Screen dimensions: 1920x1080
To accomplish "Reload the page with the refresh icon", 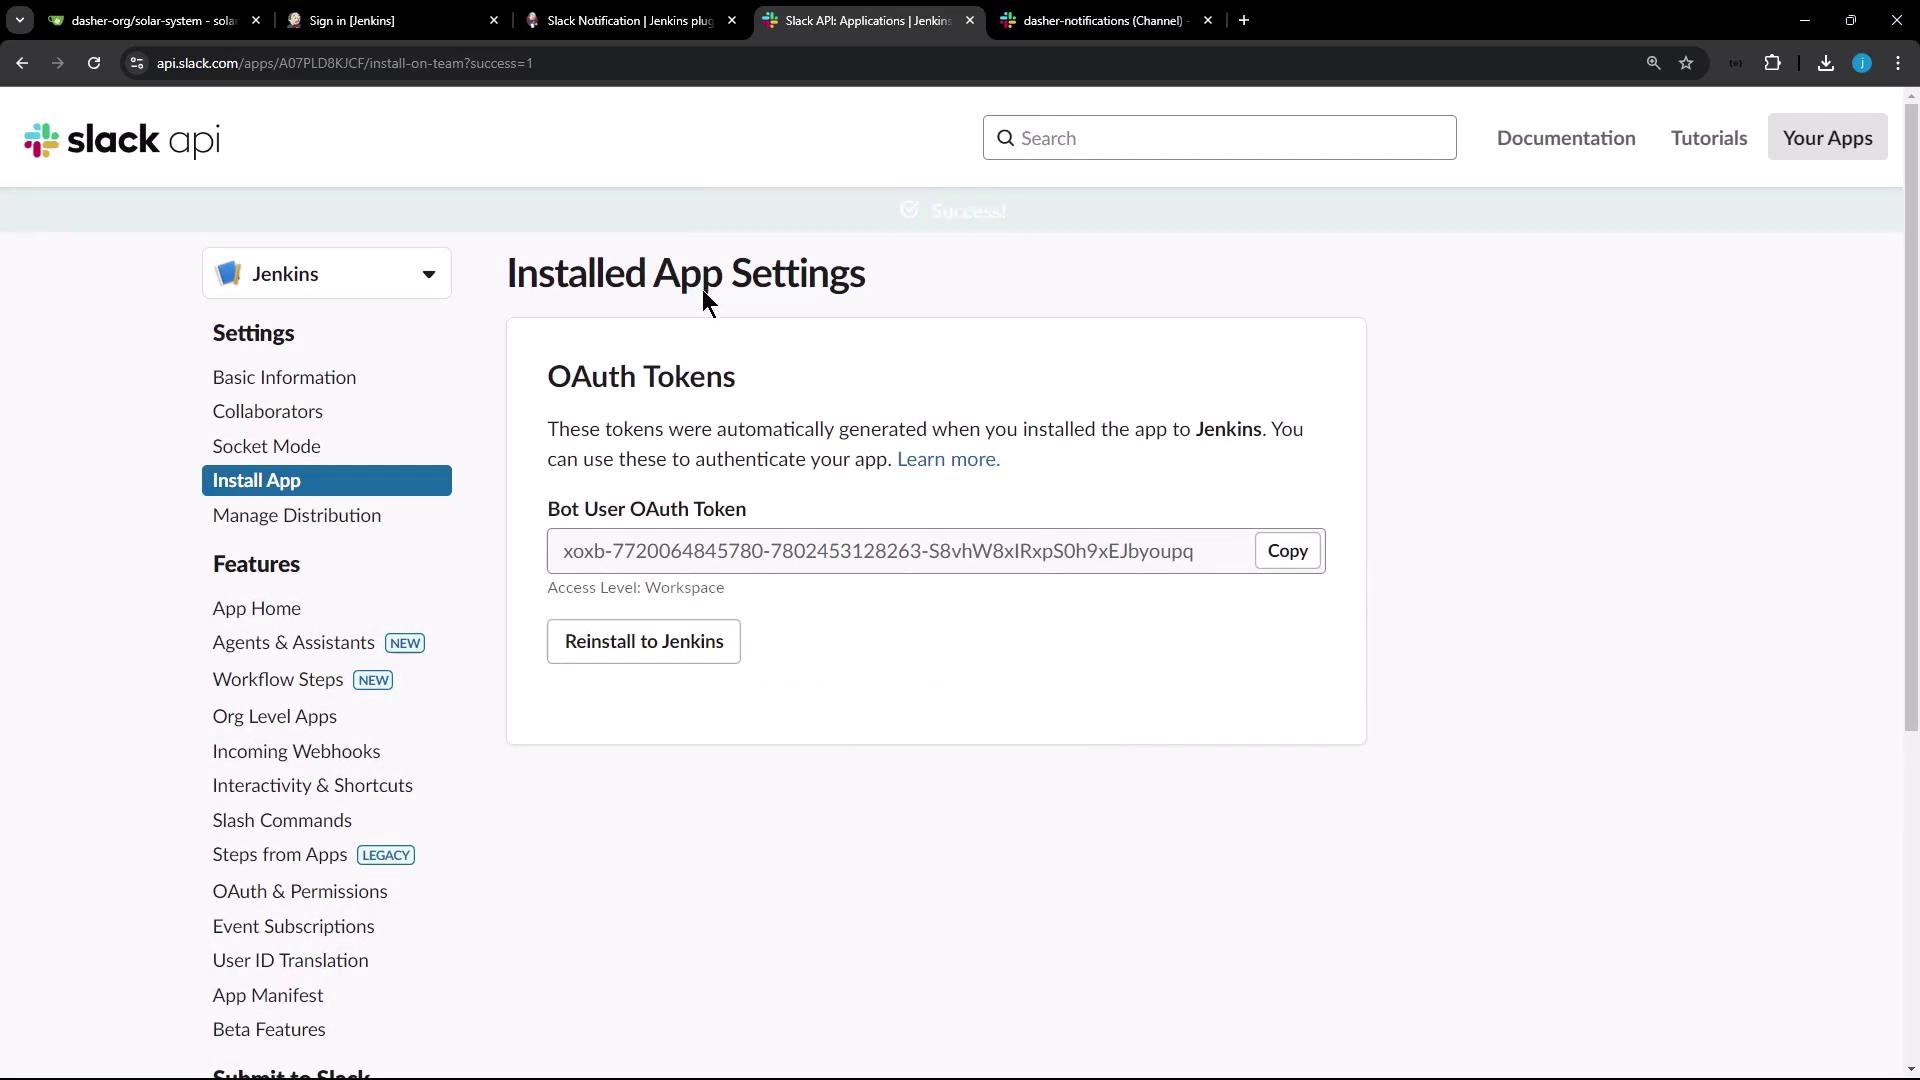I will (x=94, y=63).
